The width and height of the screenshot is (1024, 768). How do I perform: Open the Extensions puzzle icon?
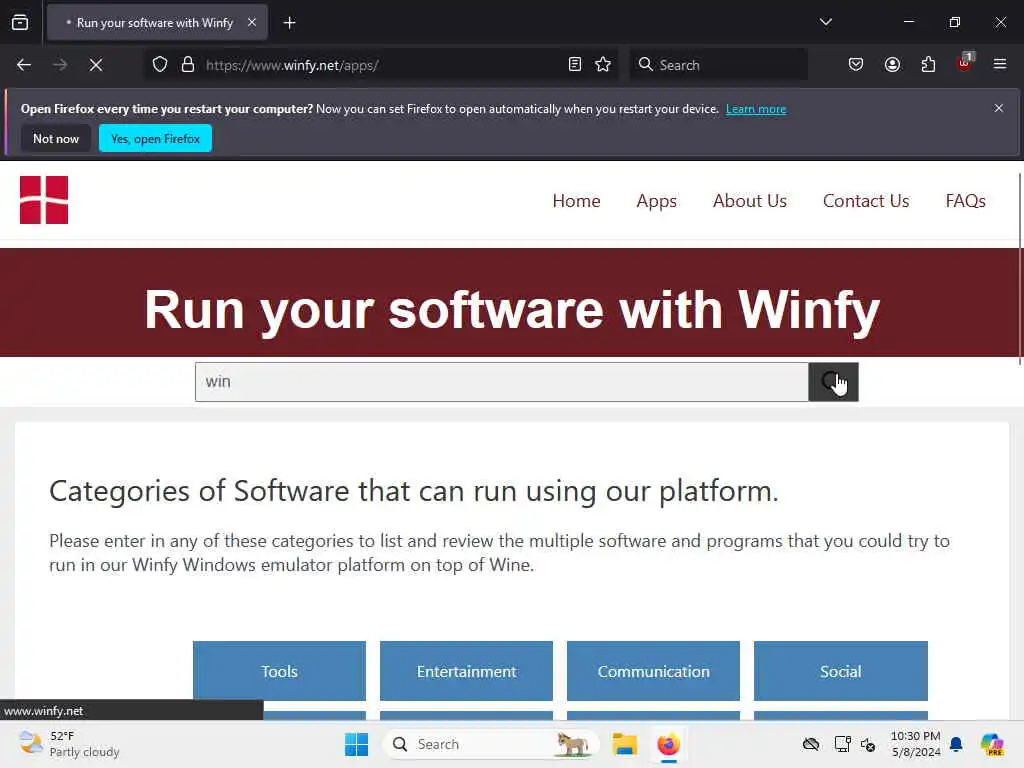point(928,65)
